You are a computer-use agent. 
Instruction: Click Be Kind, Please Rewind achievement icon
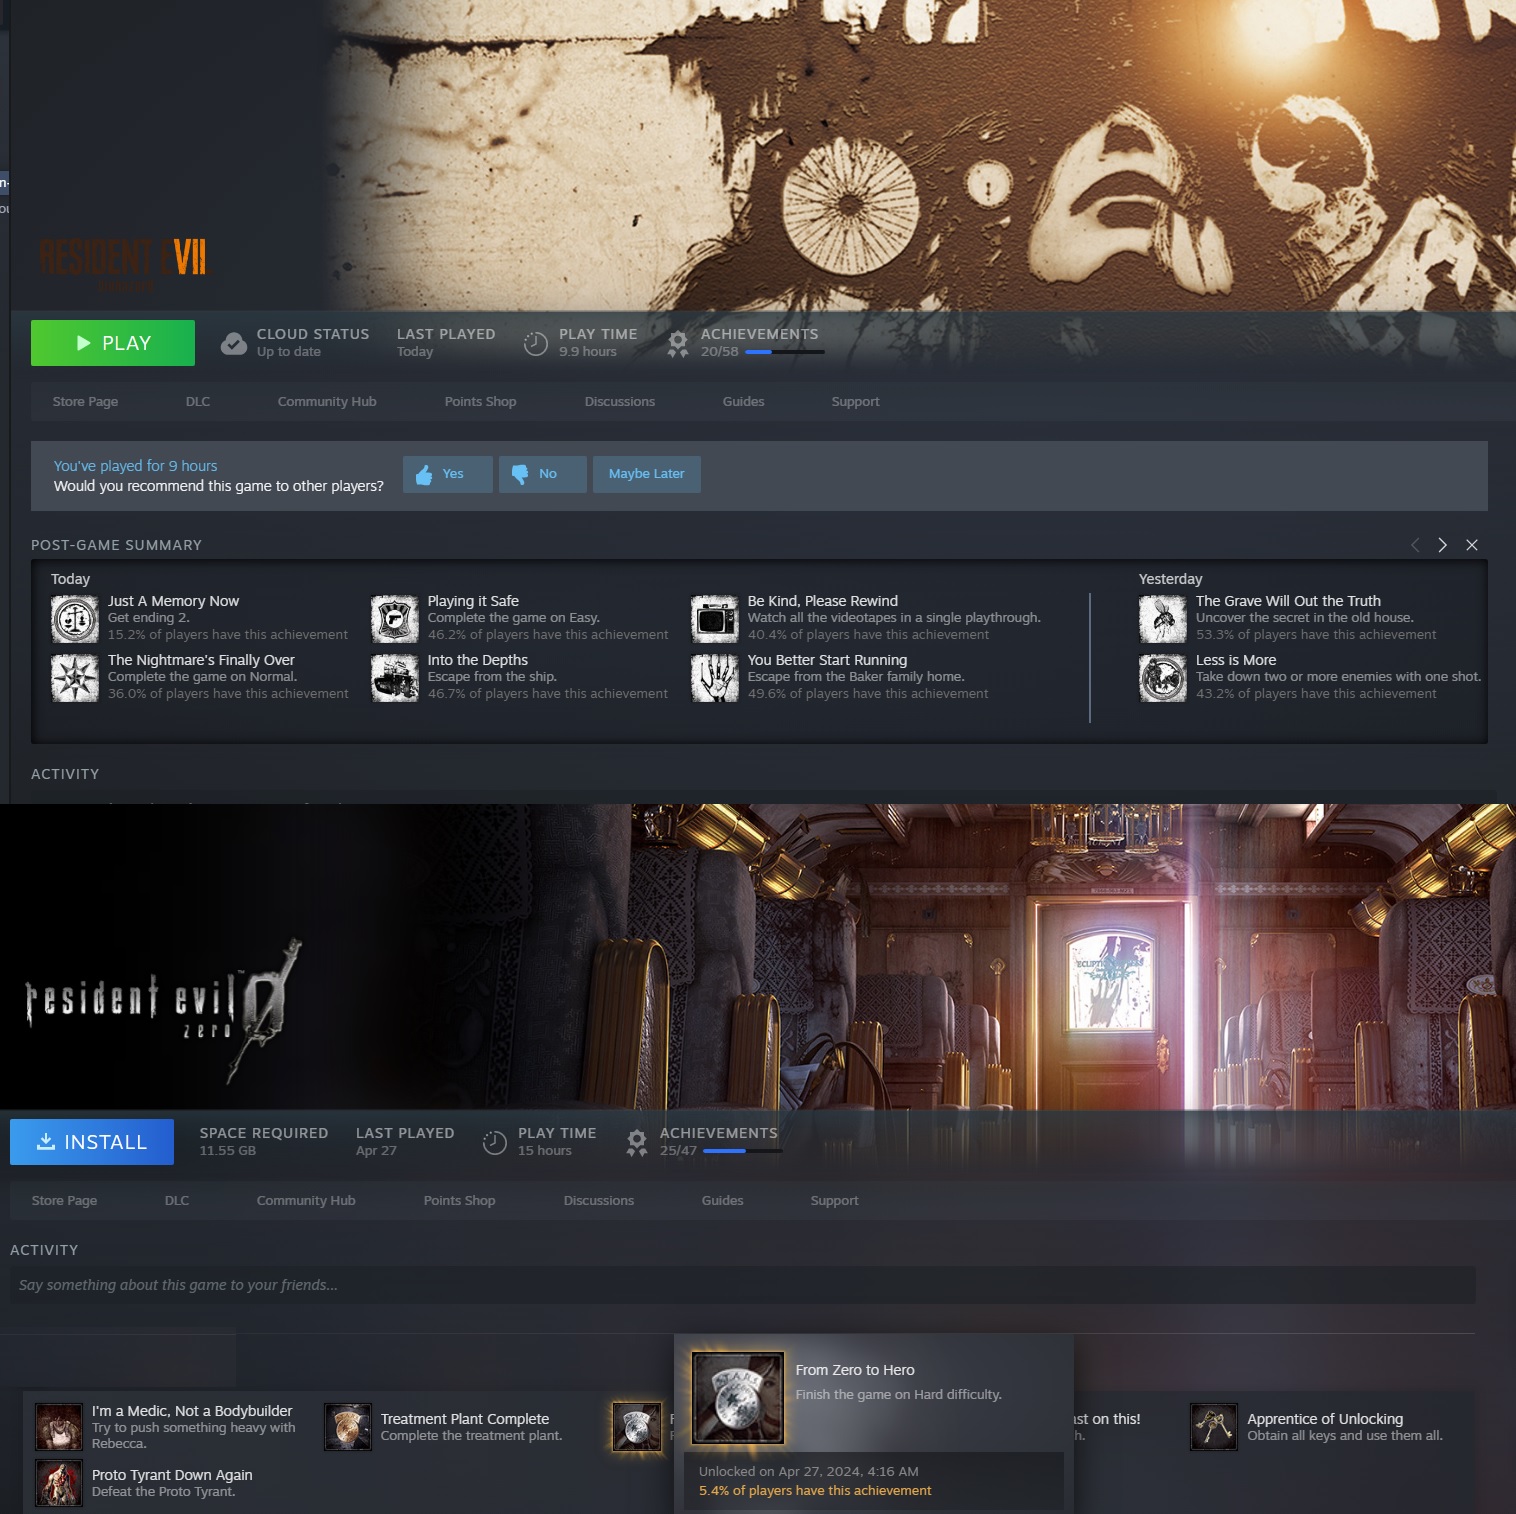(x=715, y=619)
